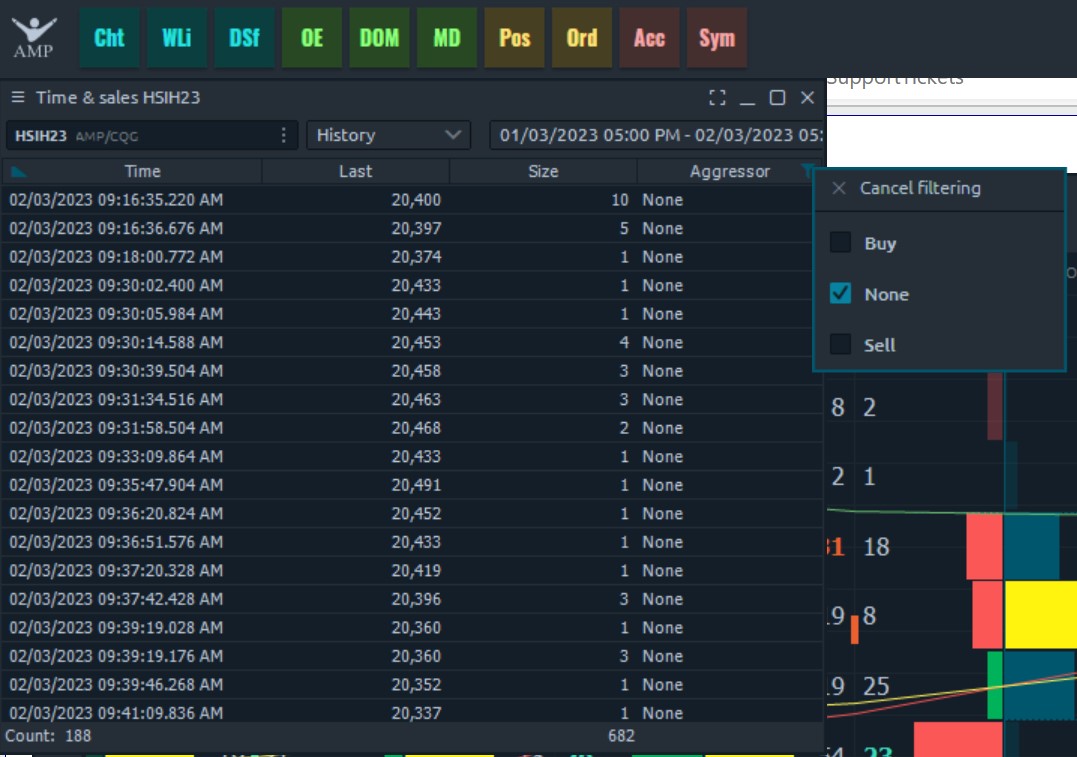Click the Time column header
Image resolution: width=1077 pixels, height=757 pixels.
[x=142, y=172]
